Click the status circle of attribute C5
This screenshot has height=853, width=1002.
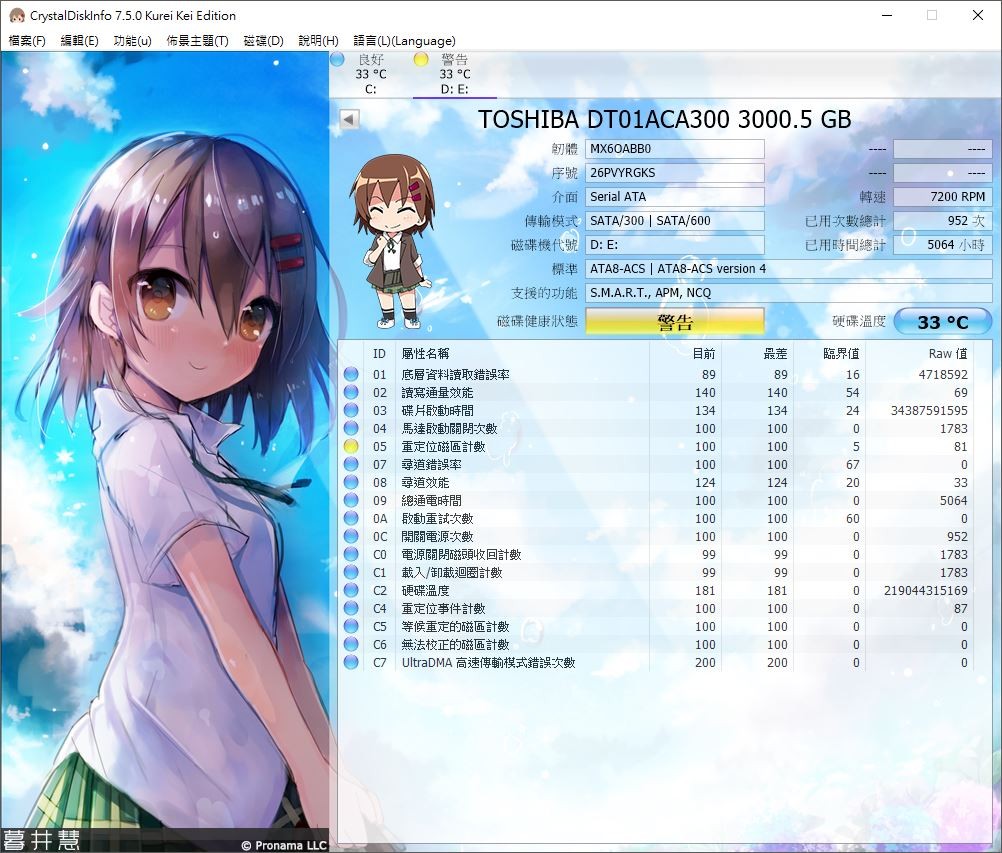(x=351, y=626)
